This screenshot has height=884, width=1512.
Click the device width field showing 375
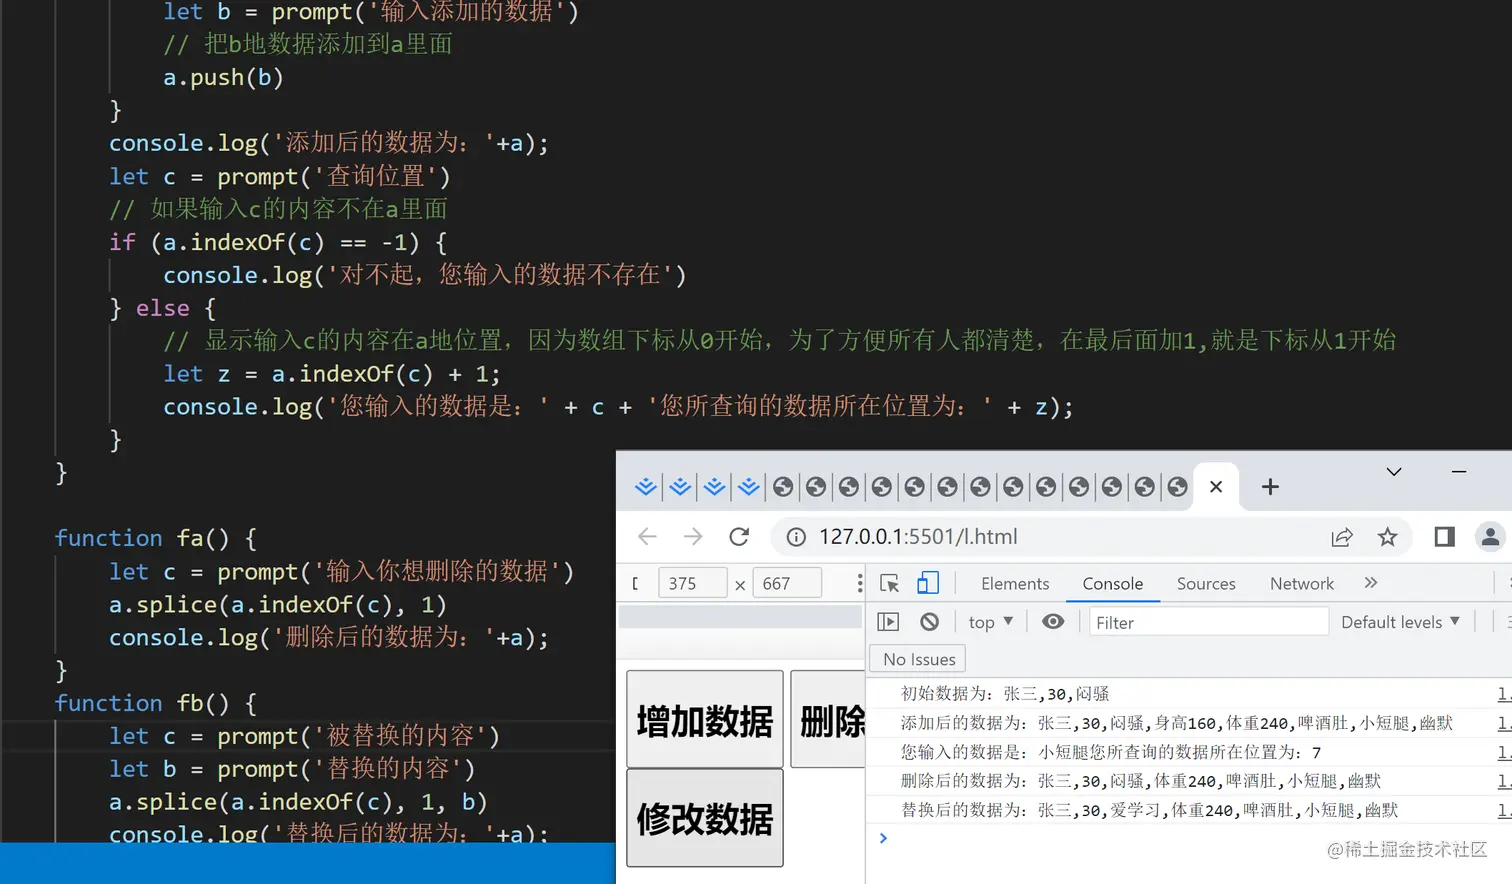[692, 583]
